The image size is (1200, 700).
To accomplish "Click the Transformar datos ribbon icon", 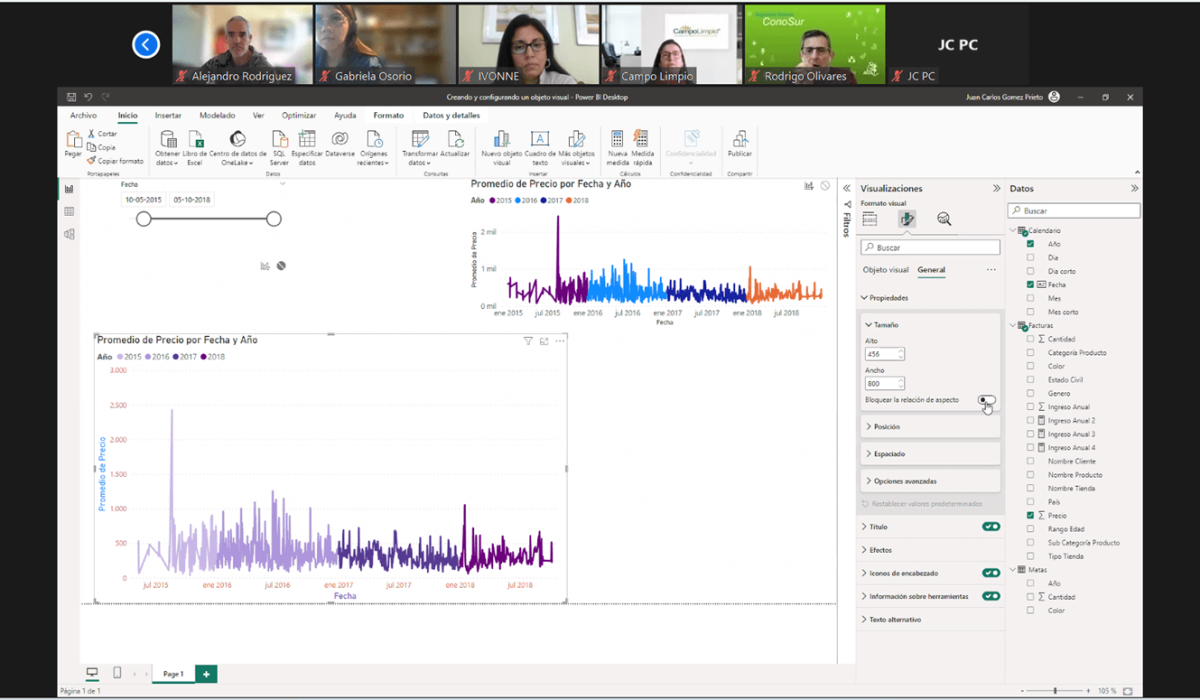I will 418,140.
